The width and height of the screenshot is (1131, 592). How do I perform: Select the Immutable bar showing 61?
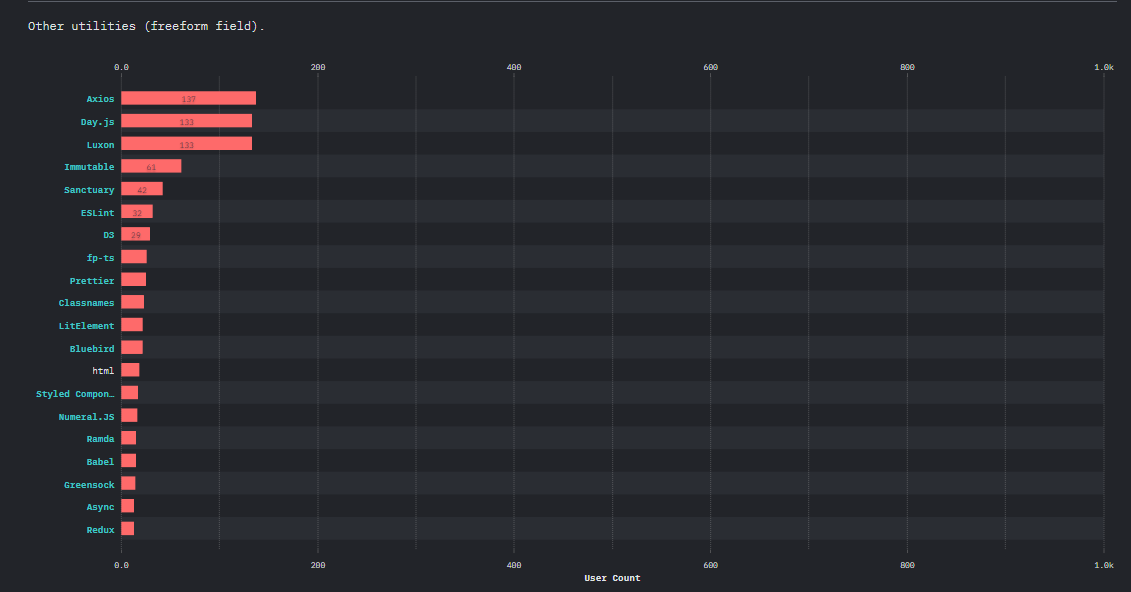151,167
